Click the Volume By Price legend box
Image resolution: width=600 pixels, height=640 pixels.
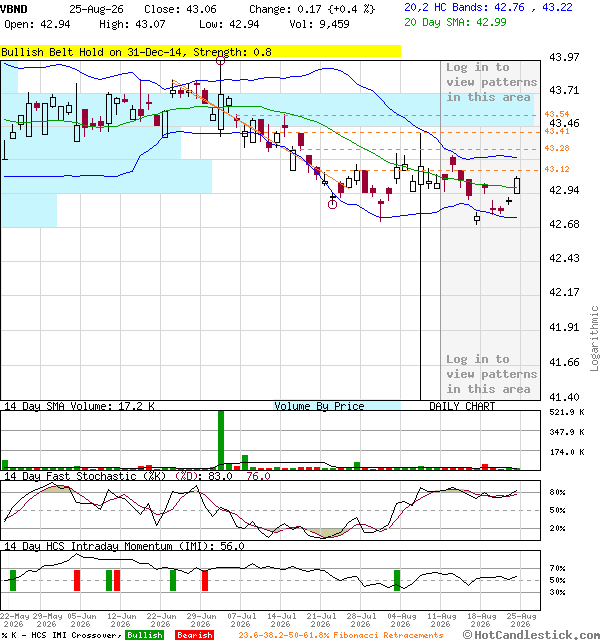(337, 406)
